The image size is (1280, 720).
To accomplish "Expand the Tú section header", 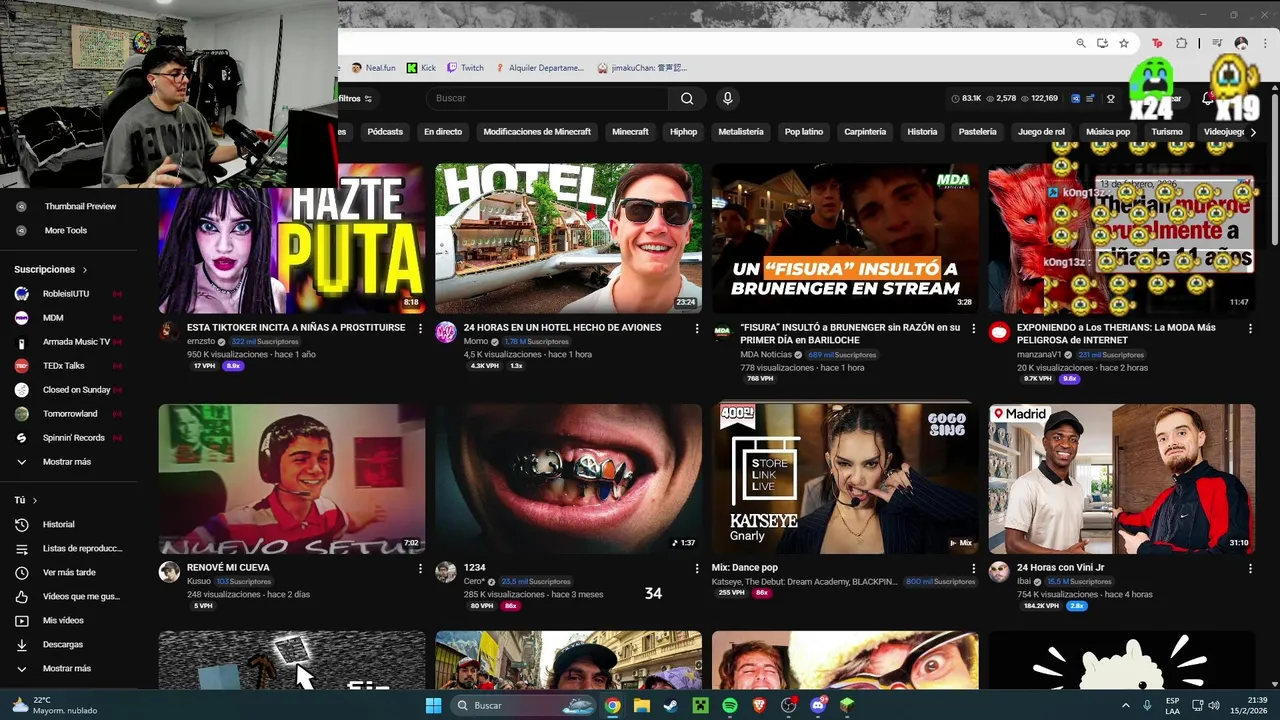I will [26, 500].
